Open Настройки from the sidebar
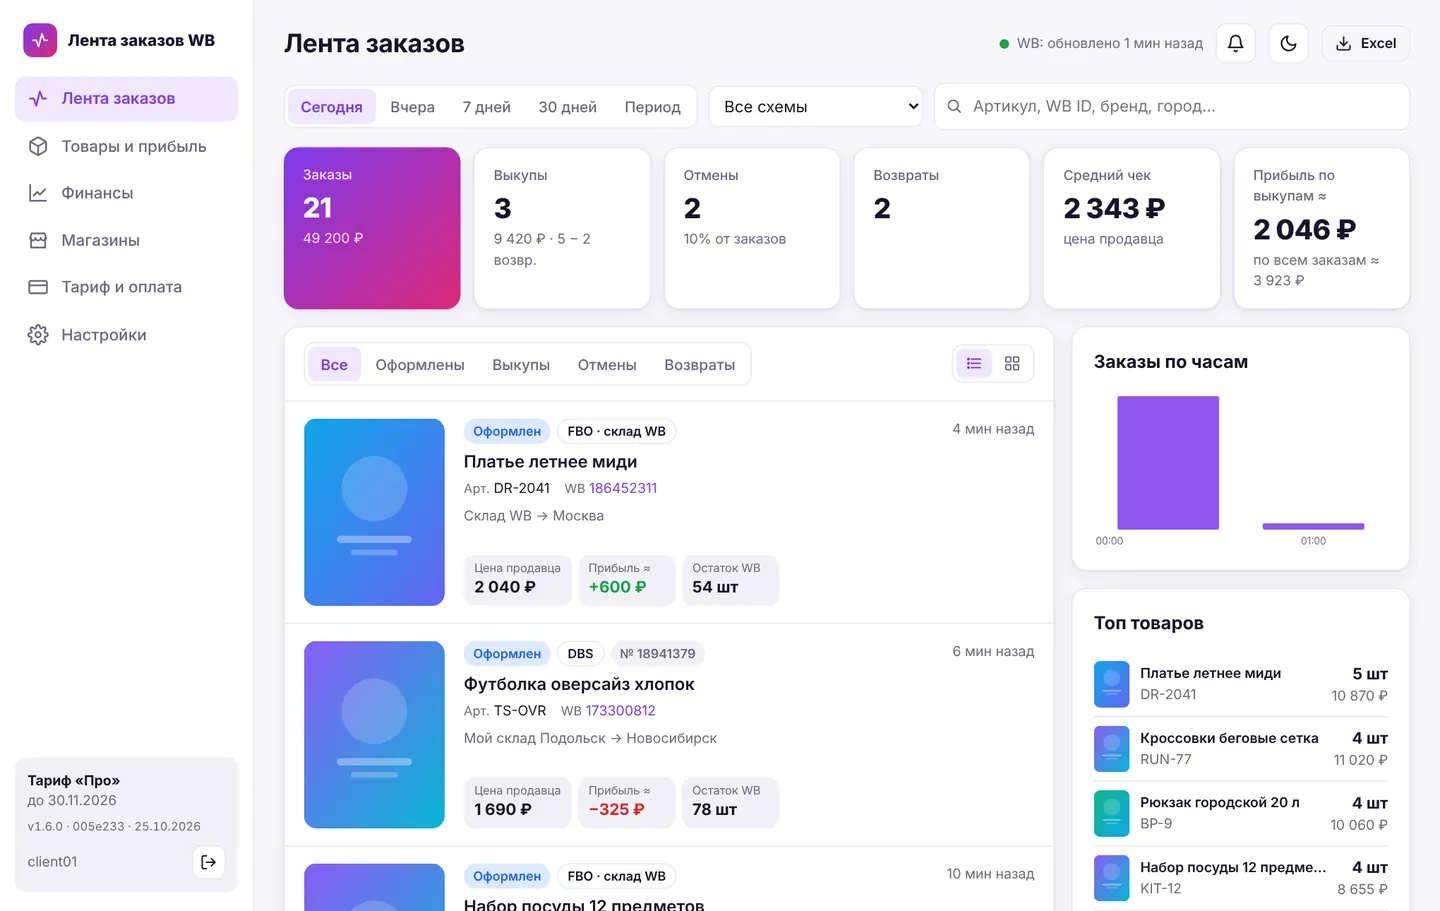1440x911 pixels. click(126, 335)
